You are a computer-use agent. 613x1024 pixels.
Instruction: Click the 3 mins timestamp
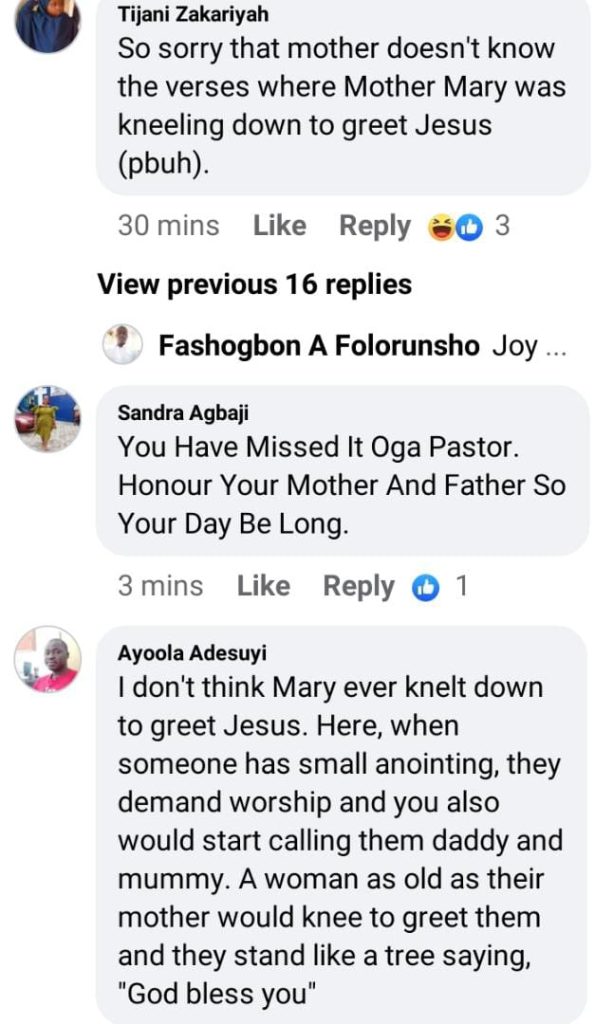click(160, 586)
